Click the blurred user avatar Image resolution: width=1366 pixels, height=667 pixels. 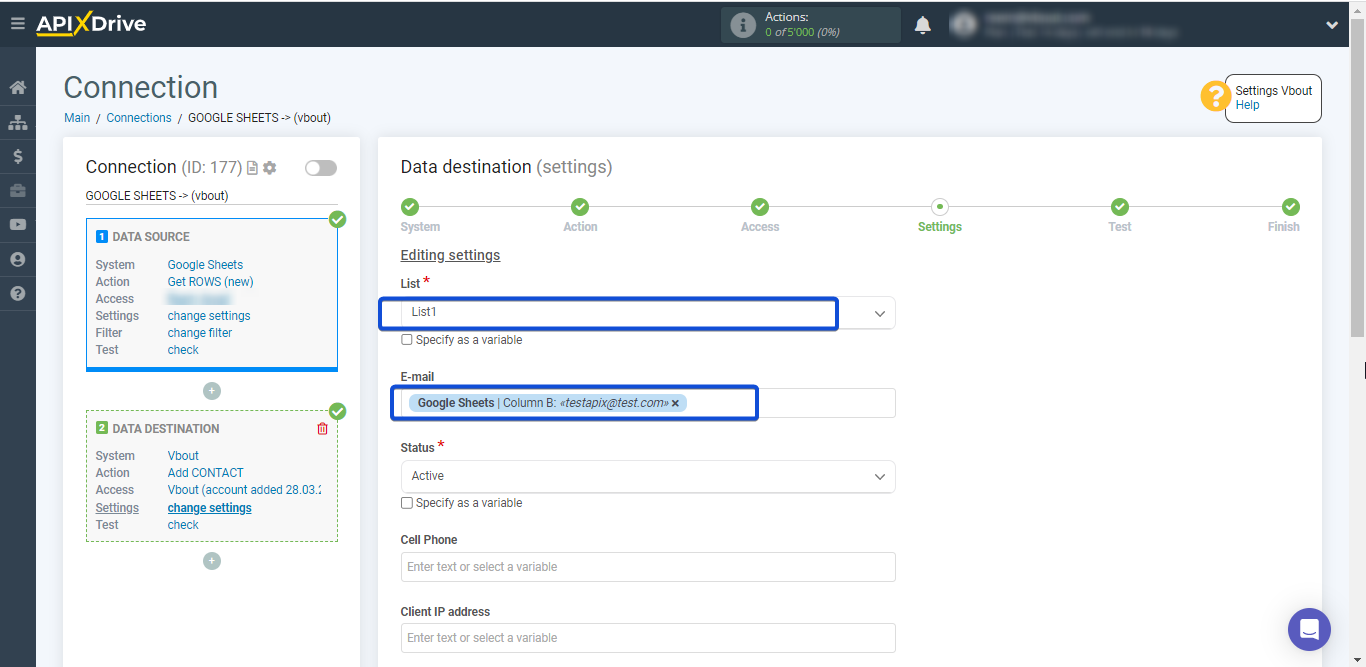[963, 25]
